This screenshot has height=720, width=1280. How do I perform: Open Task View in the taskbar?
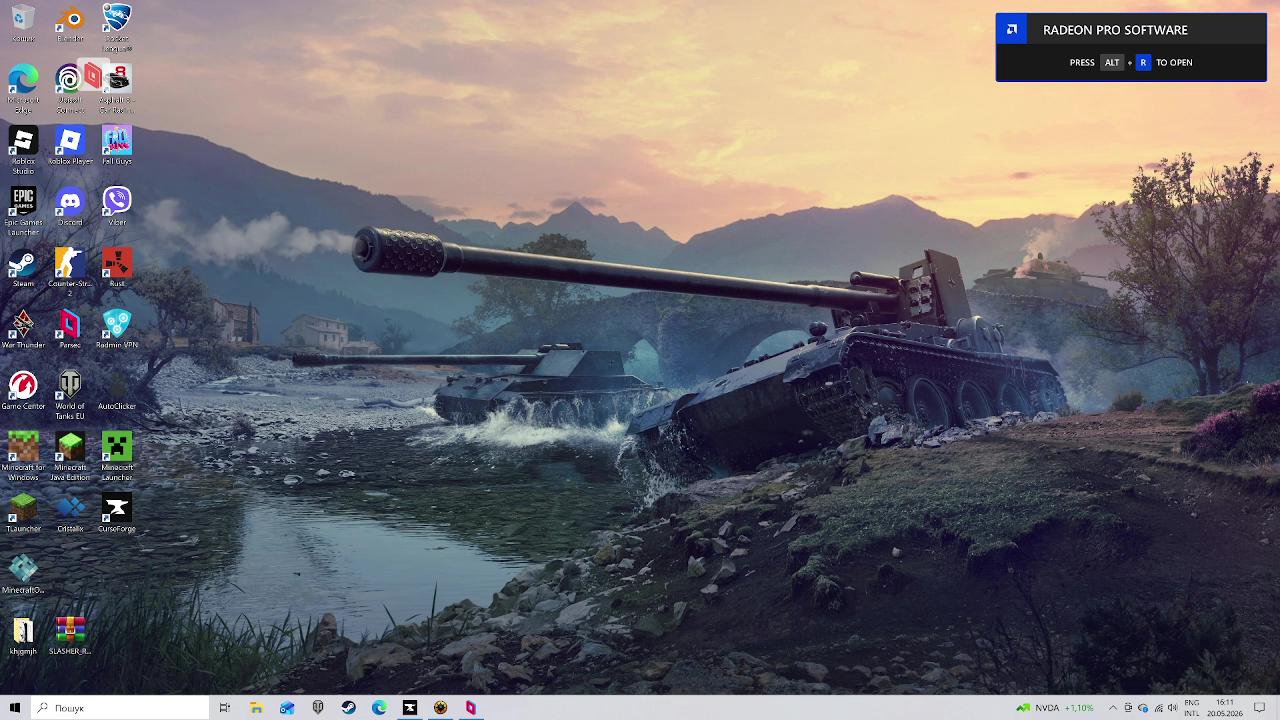tap(225, 708)
